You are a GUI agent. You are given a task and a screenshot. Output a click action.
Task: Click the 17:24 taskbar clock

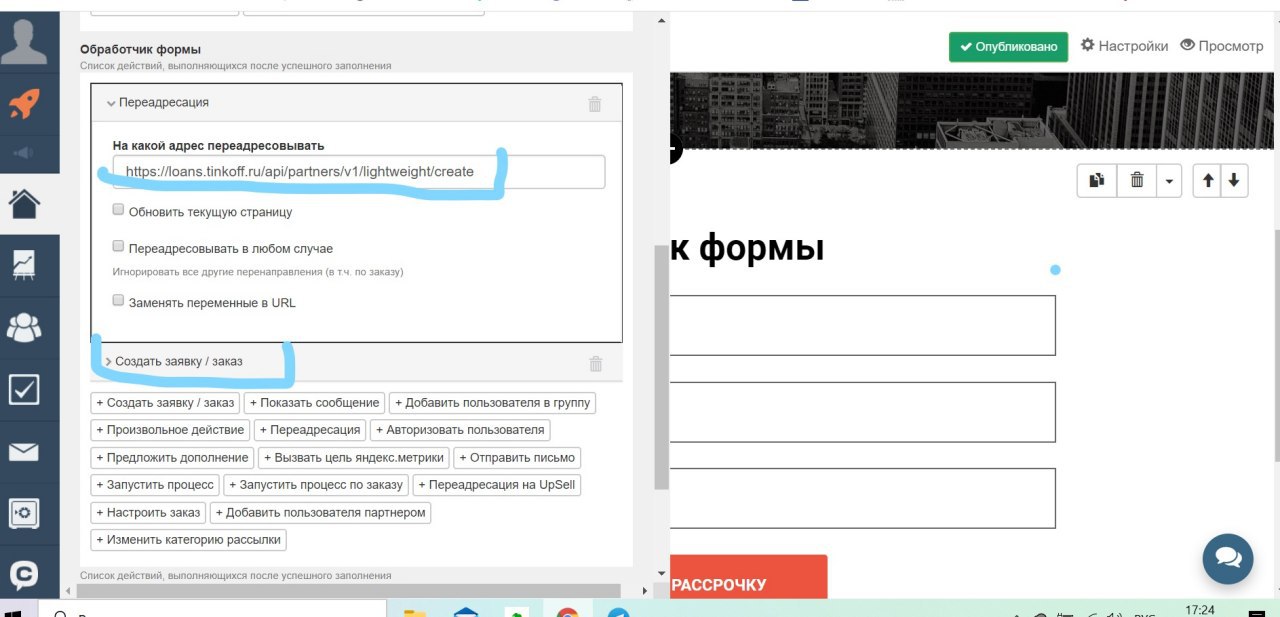pyautogui.click(x=1200, y=610)
